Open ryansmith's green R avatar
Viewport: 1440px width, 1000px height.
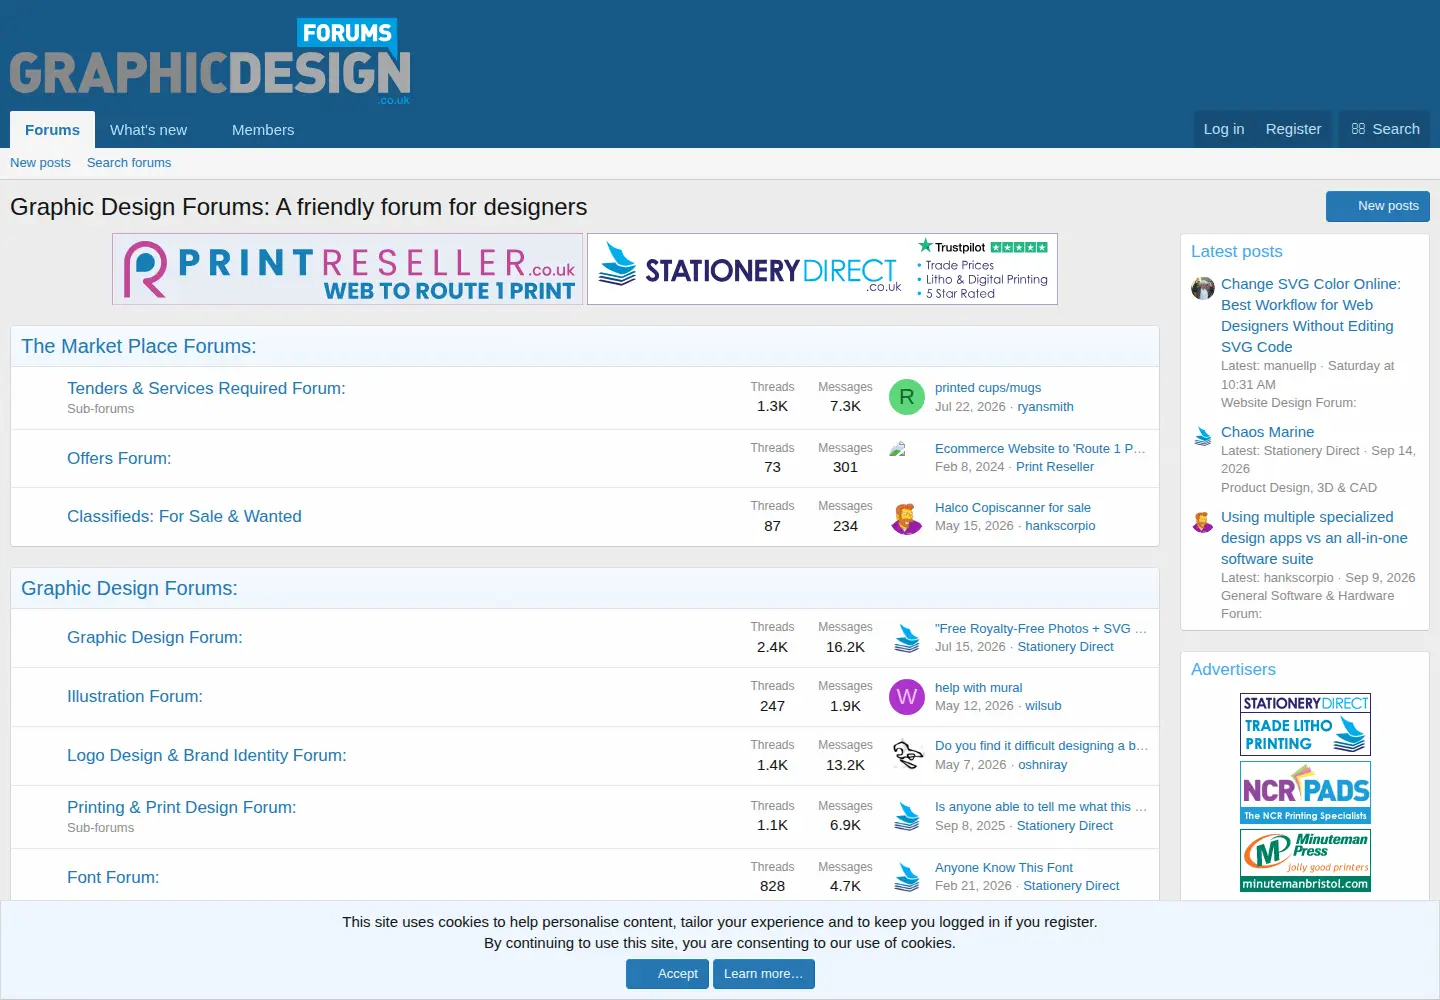(x=907, y=397)
